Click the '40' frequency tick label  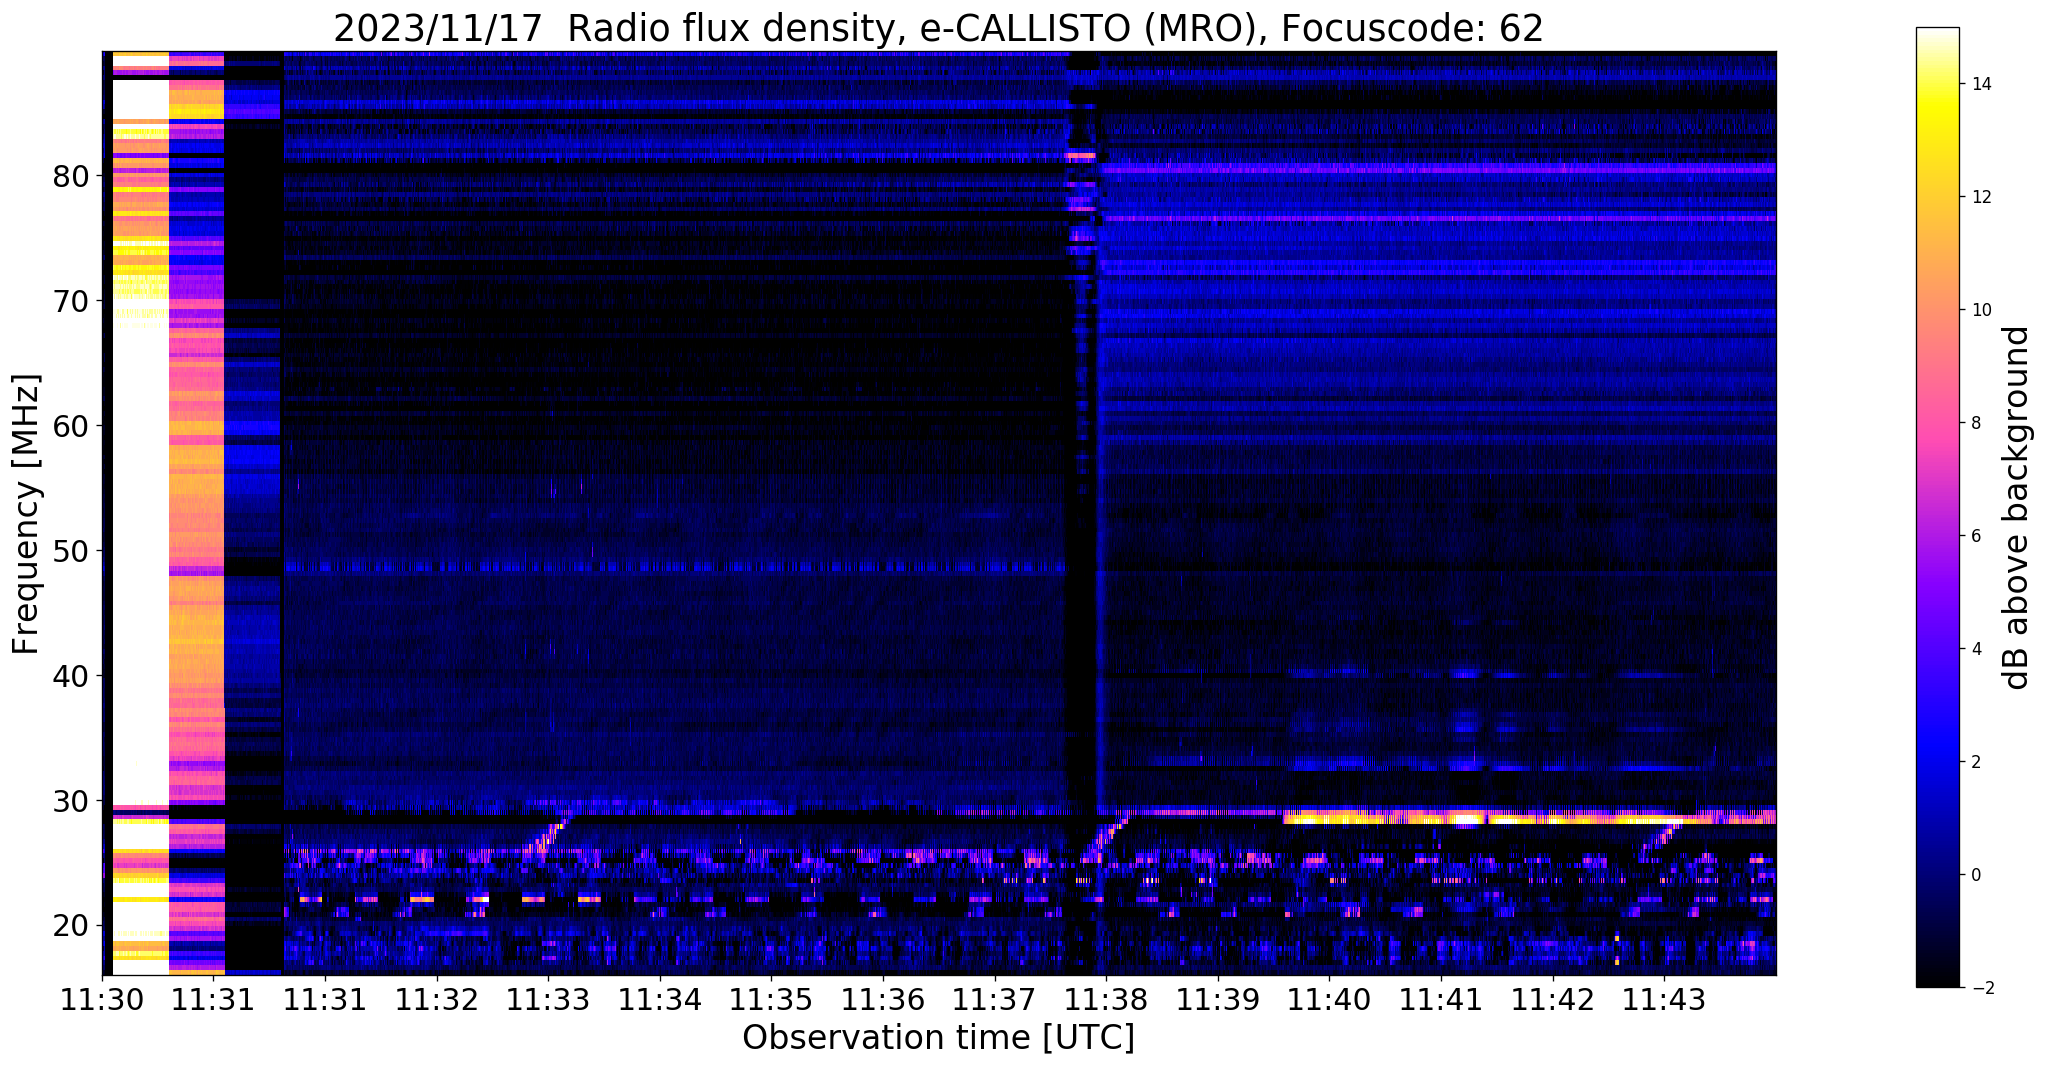(x=70, y=676)
